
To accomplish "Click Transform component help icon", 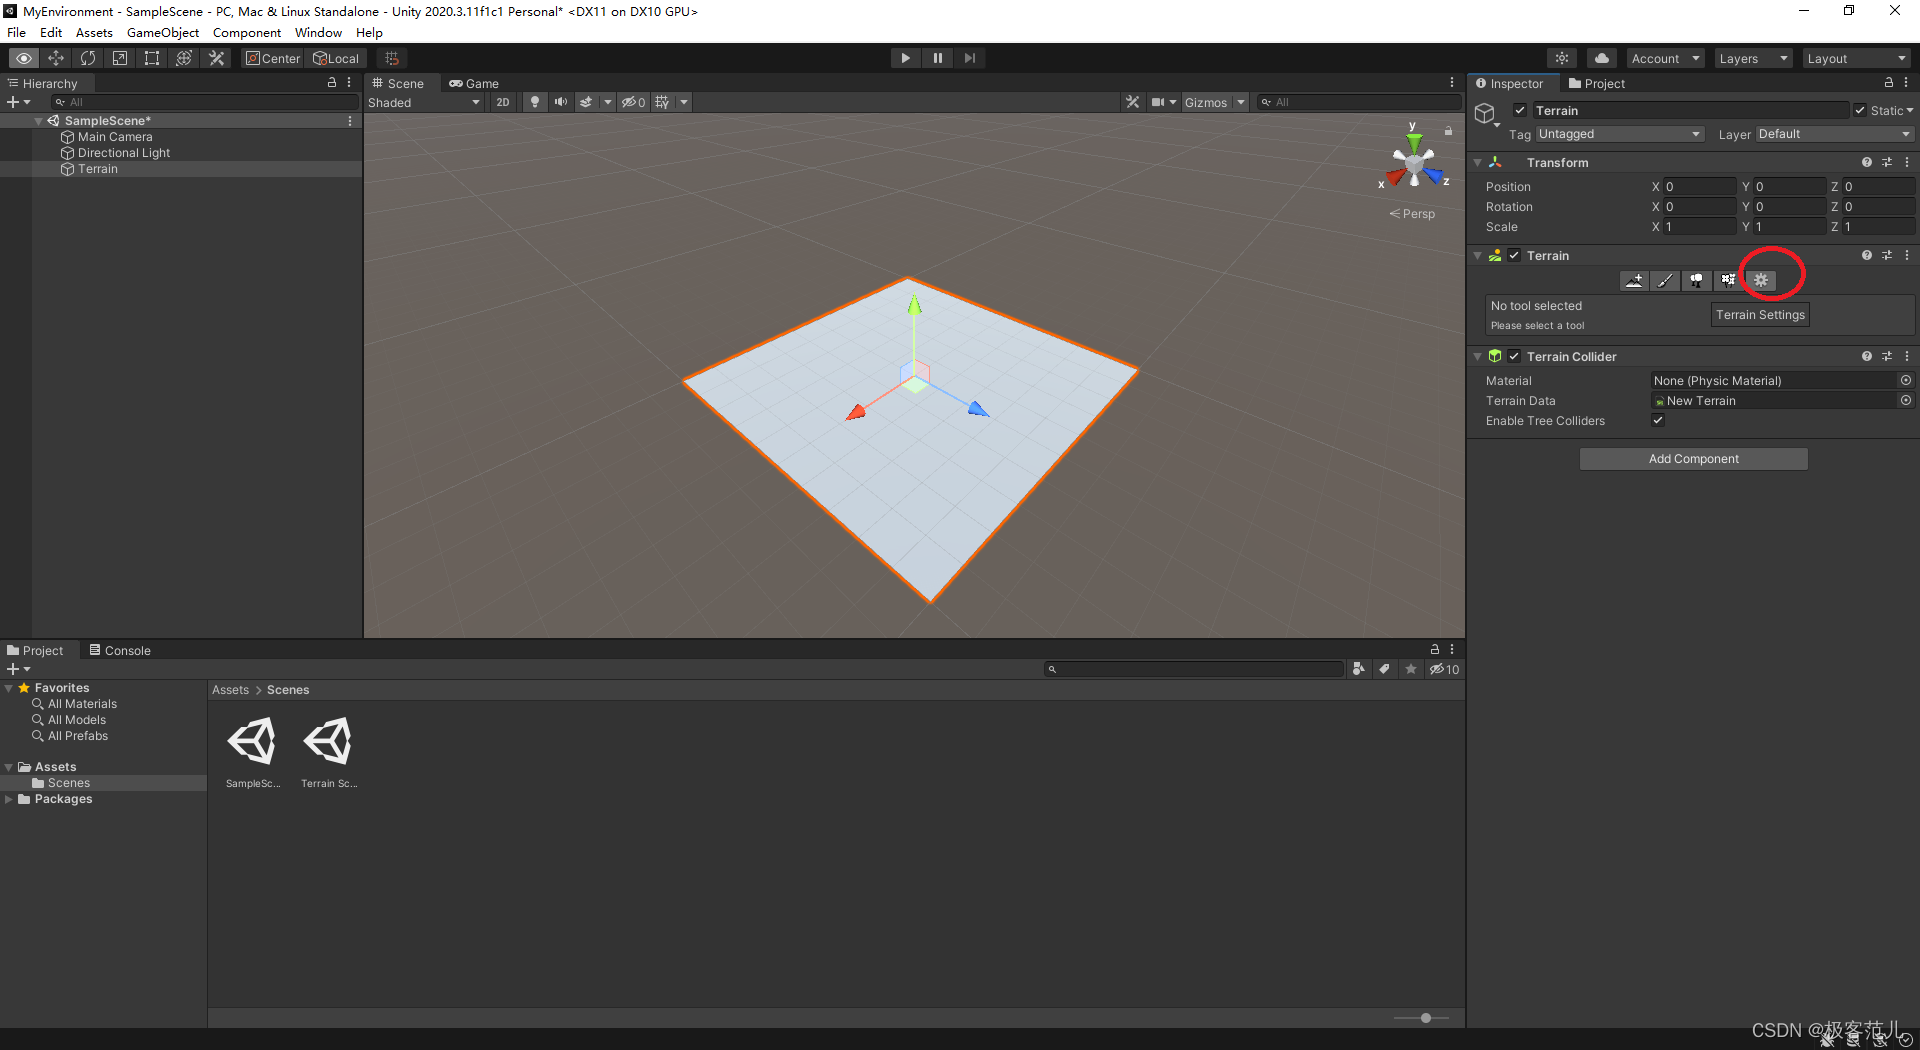I will (1866, 162).
